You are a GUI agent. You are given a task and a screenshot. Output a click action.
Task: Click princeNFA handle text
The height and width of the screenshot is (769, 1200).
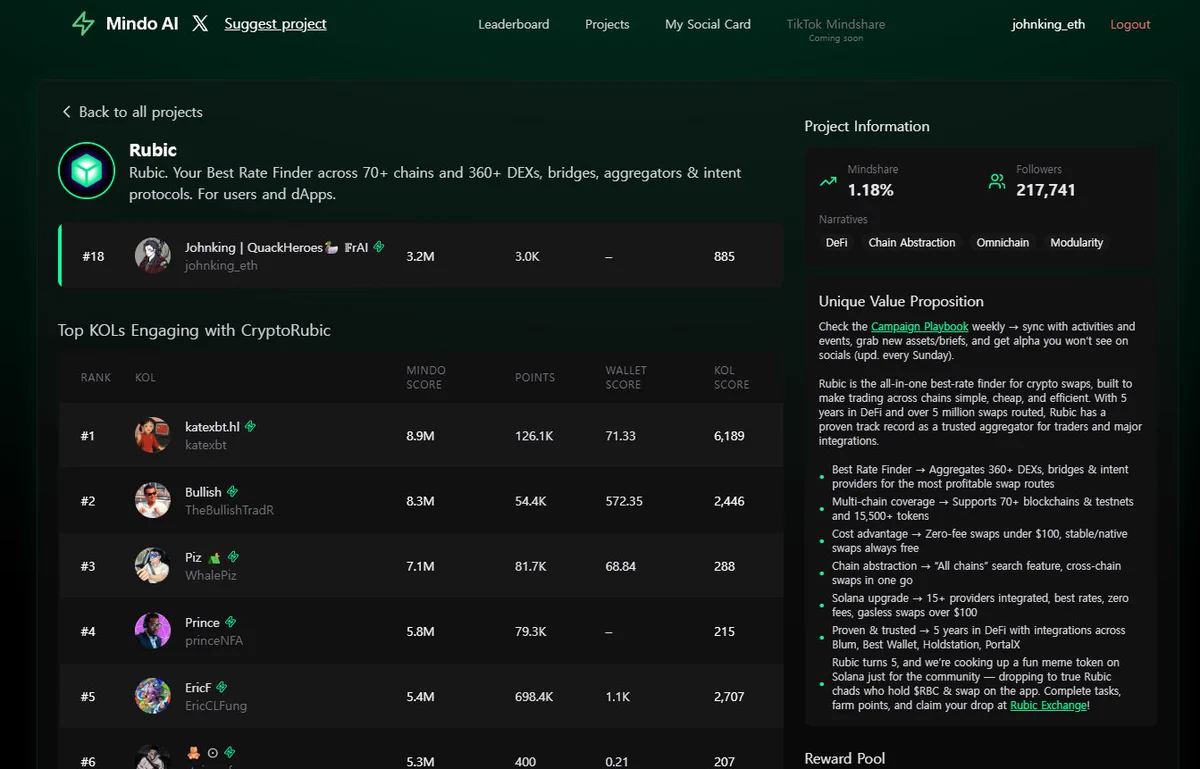214,641
